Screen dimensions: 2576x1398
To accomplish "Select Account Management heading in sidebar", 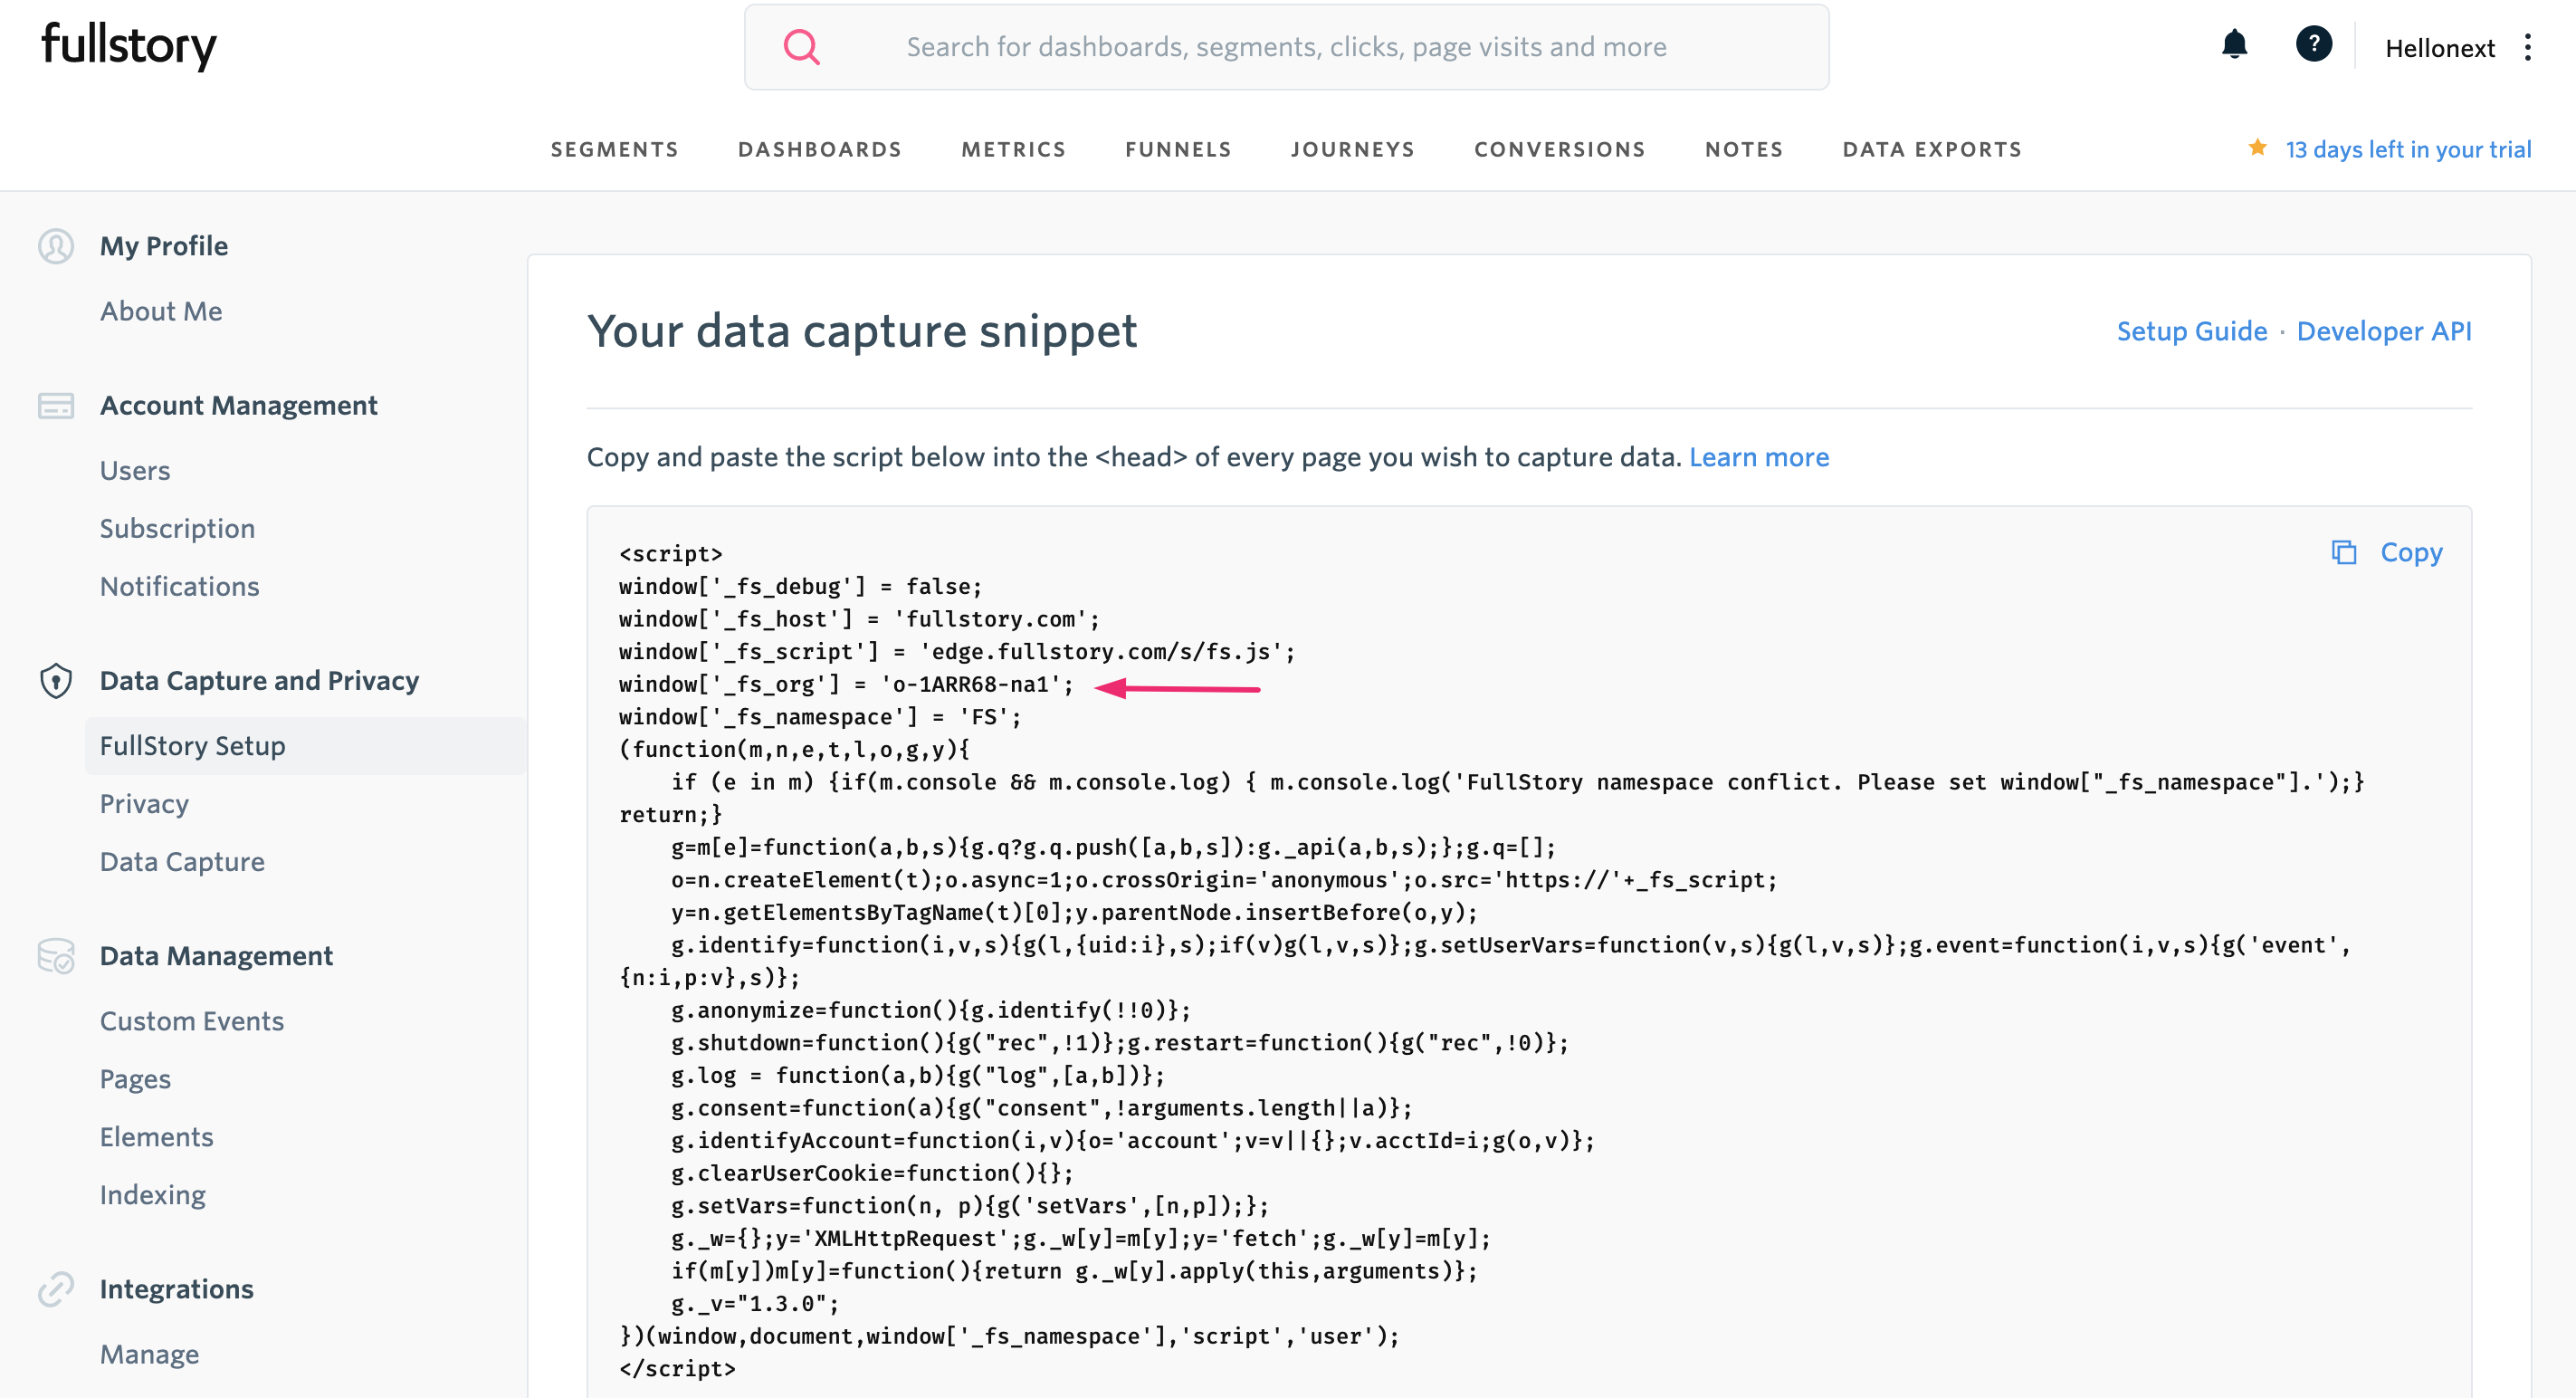I will coord(238,405).
